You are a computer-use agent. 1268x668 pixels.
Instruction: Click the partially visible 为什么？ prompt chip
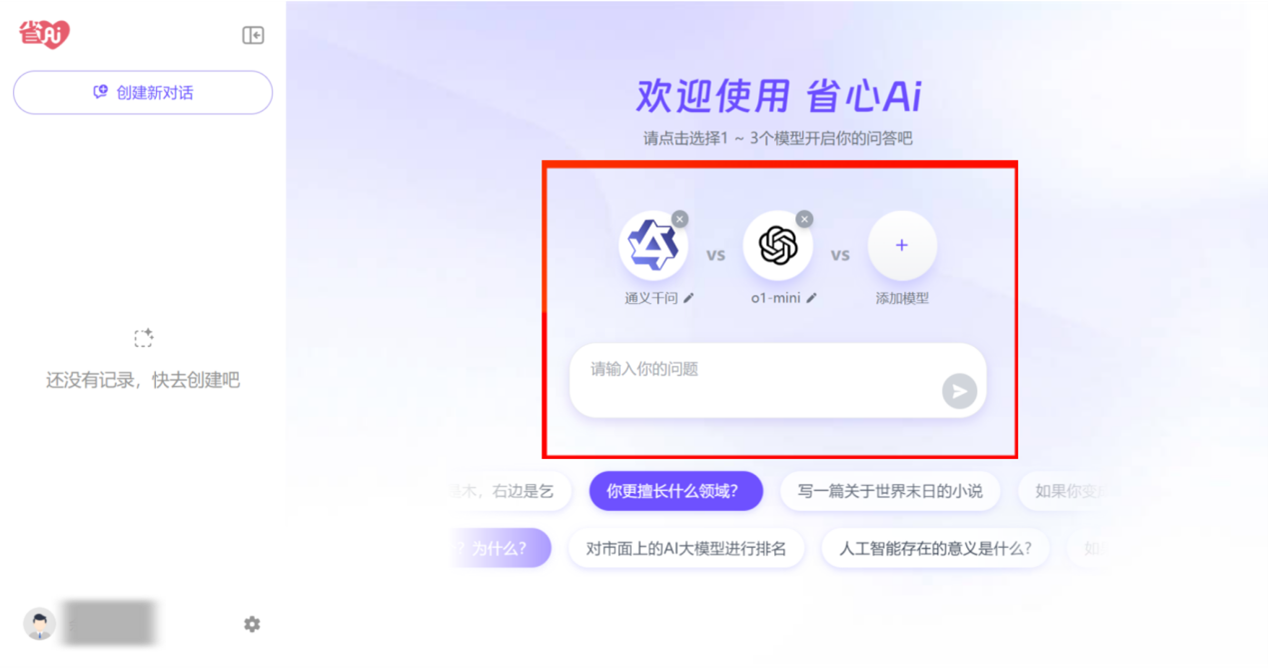point(502,548)
